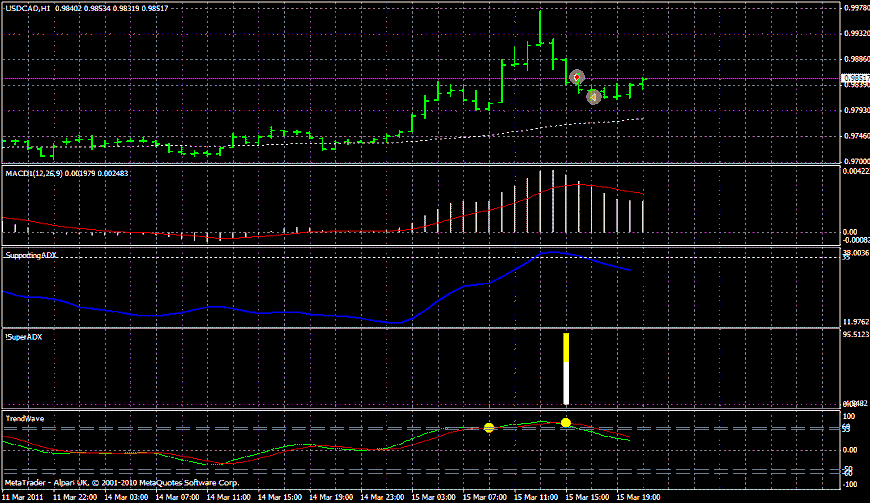Click the yellow and white SuperADX bar
The image size is (870, 503).
click(x=566, y=368)
